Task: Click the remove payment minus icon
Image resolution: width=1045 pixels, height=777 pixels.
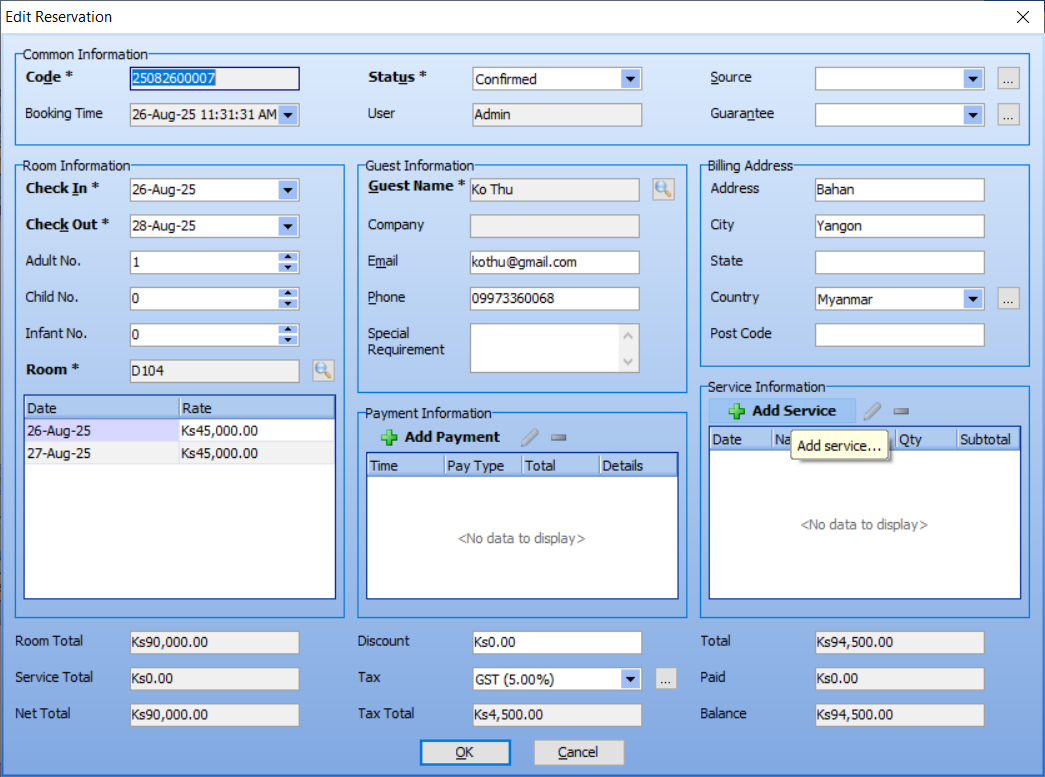Action: [559, 437]
